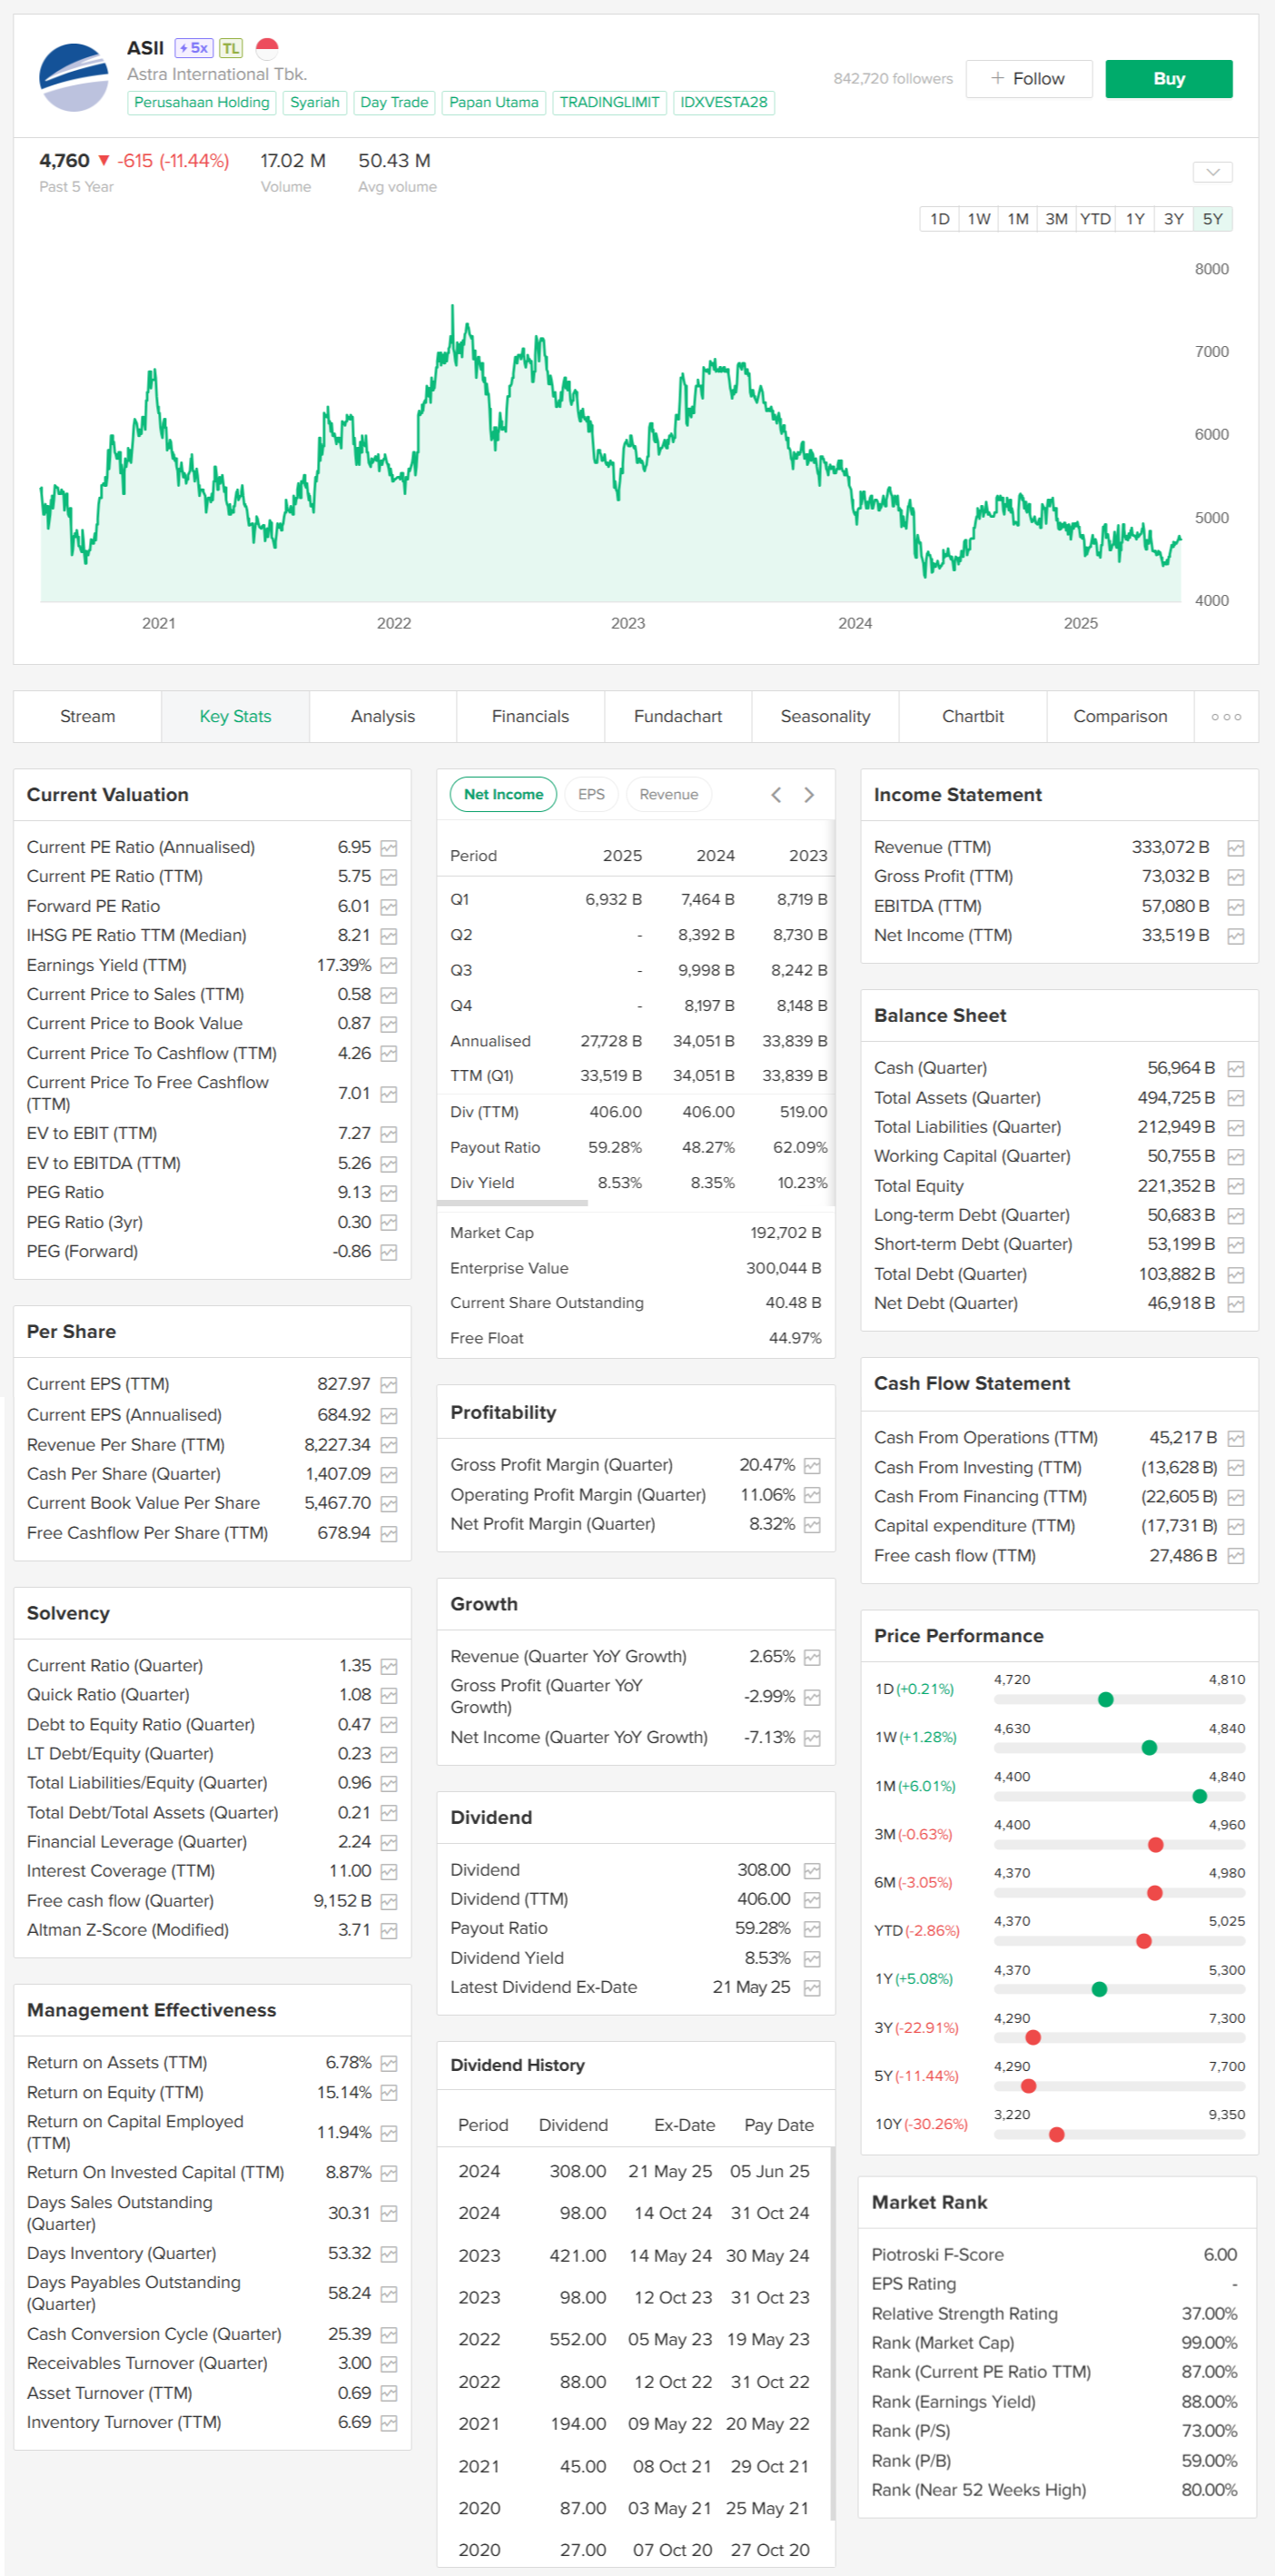
Task: Open the more tabs ellipsis menu
Action: [1226, 717]
